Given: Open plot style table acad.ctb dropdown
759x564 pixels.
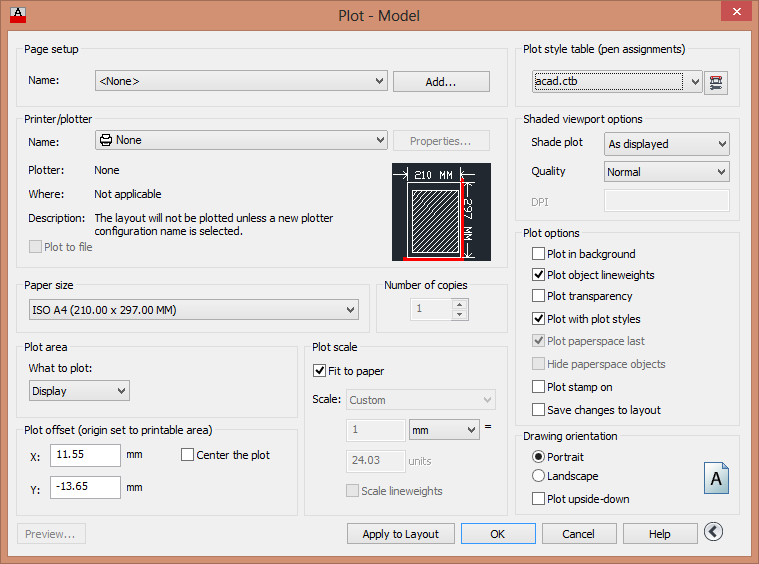Looking at the screenshot, I should point(617,81).
